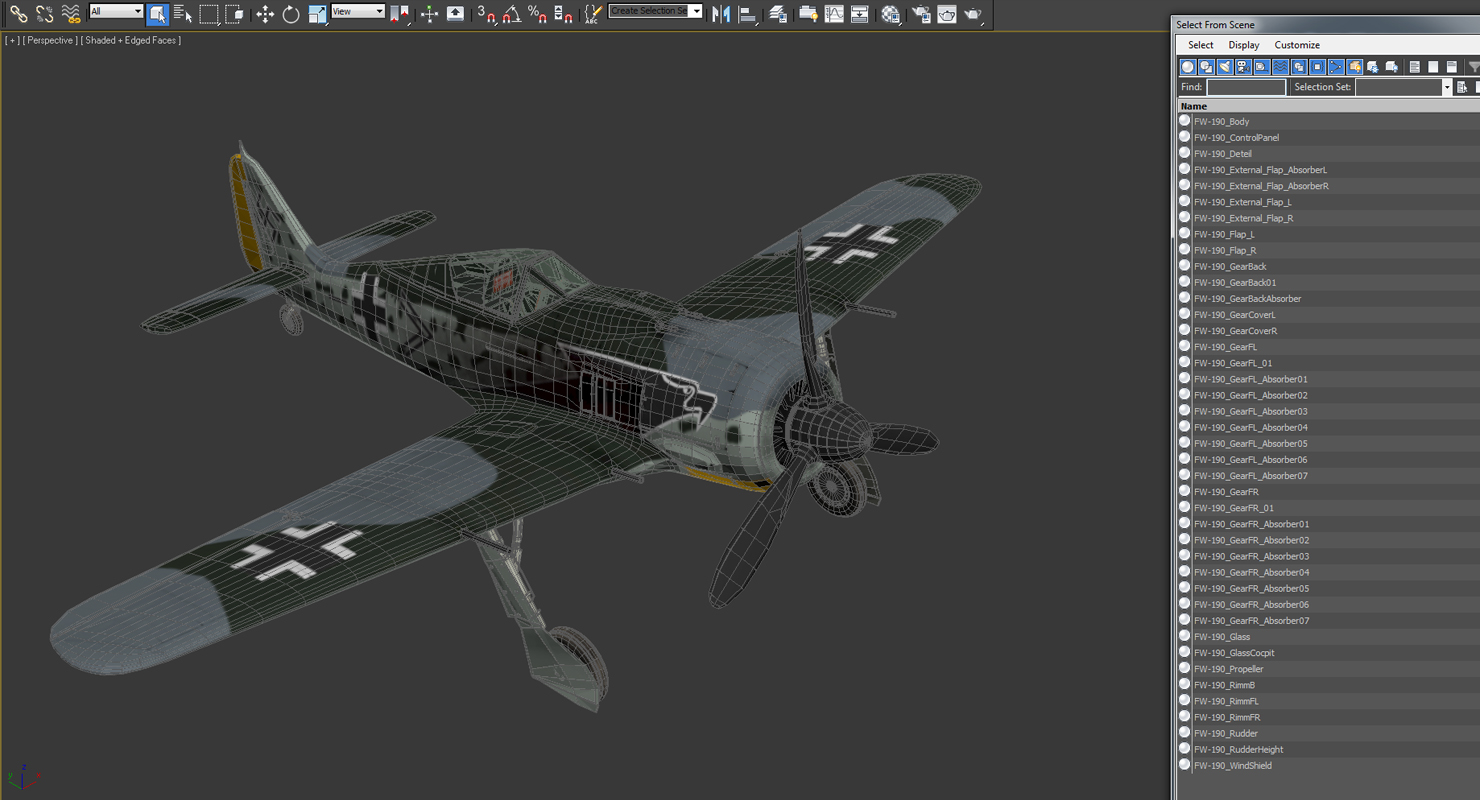Toggle Display Cameras filter
The width and height of the screenshot is (1480, 800).
tap(1243, 67)
